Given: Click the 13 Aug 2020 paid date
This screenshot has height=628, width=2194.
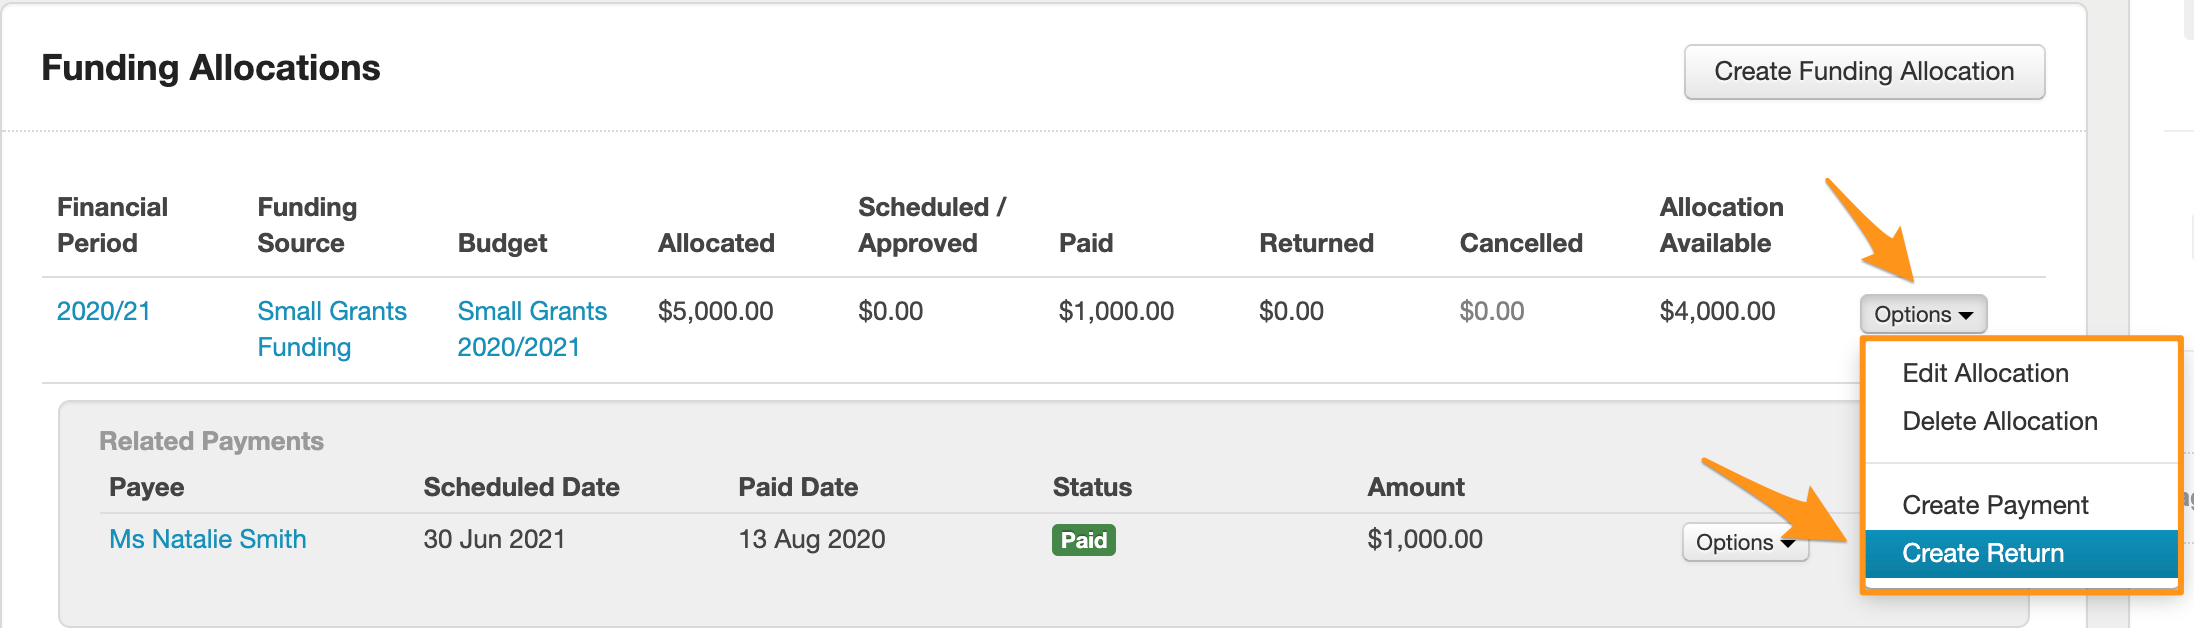Looking at the screenshot, I should coord(811,539).
